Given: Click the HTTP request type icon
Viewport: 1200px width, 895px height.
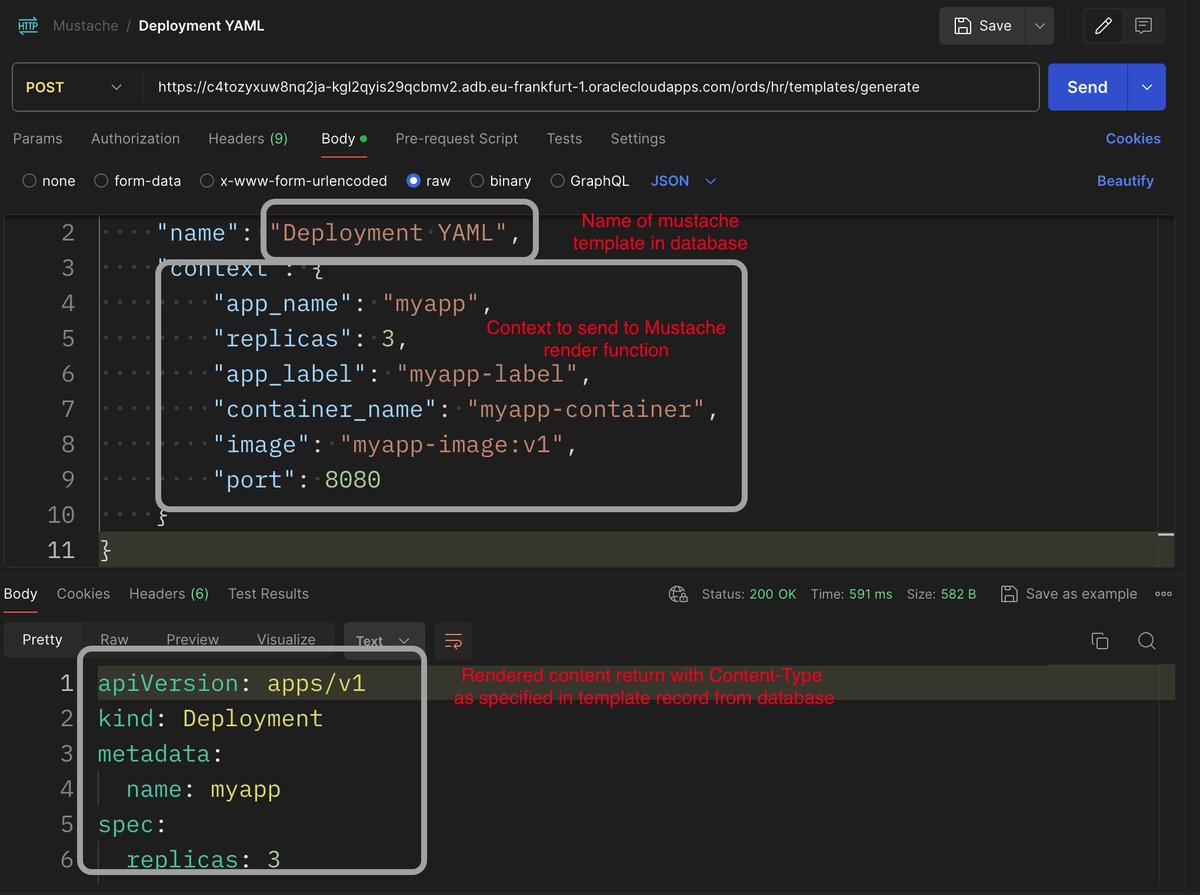Looking at the screenshot, I should pyautogui.click(x=28, y=26).
